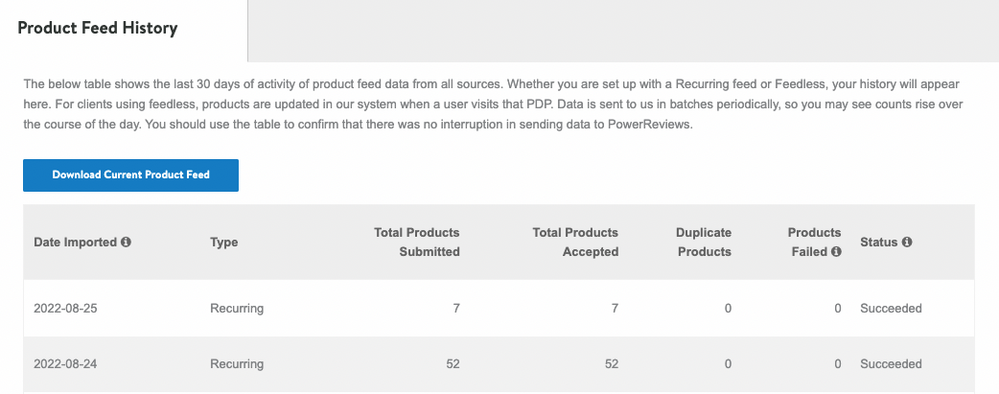
Task: Click the info icon next to Products Failed
Action: (x=836, y=252)
